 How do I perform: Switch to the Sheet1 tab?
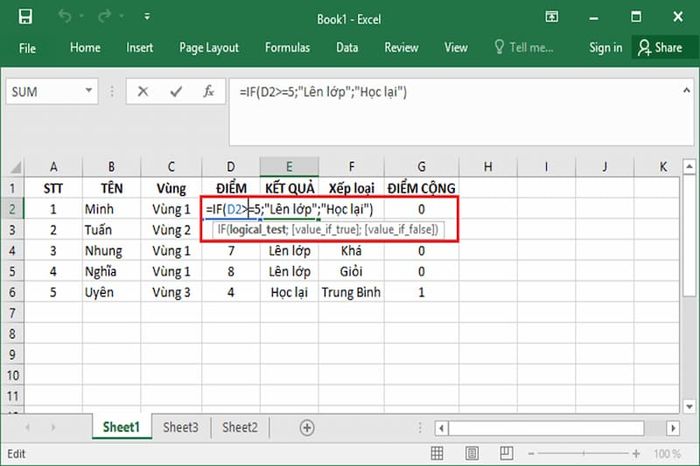tap(121, 427)
